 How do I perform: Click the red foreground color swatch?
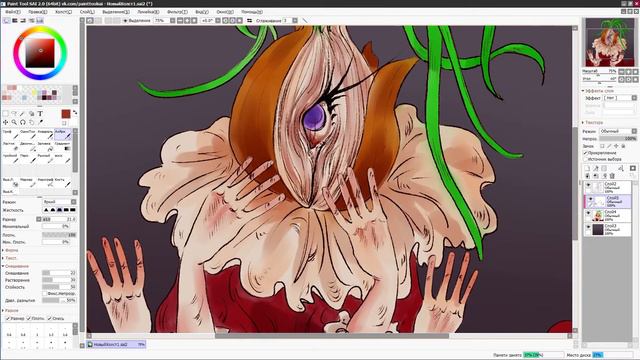click(66, 114)
